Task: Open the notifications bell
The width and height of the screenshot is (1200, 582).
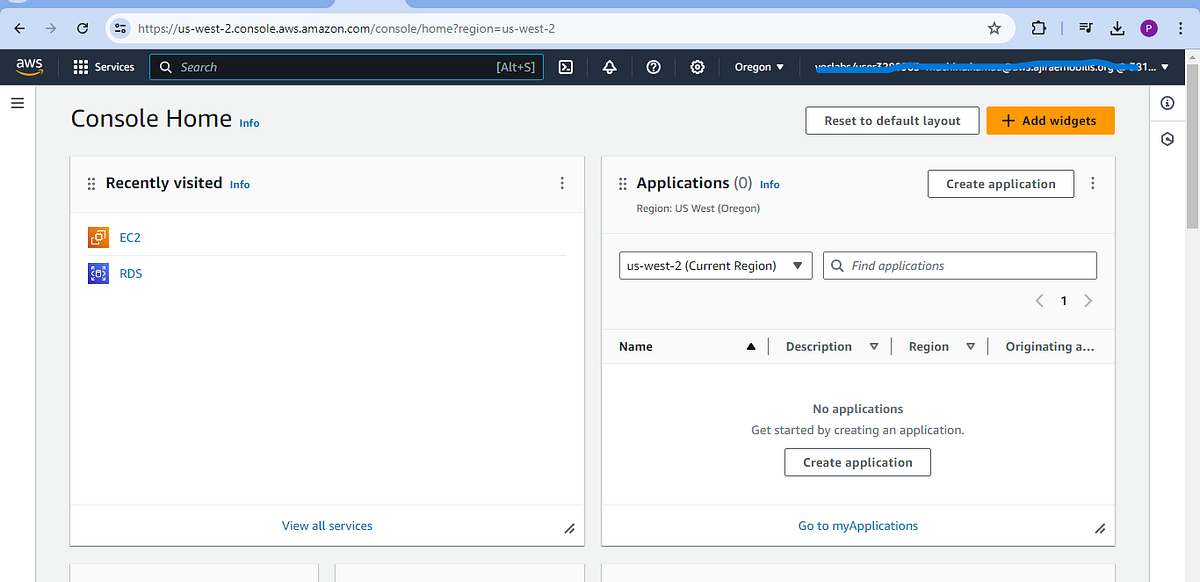Action: click(x=608, y=66)
